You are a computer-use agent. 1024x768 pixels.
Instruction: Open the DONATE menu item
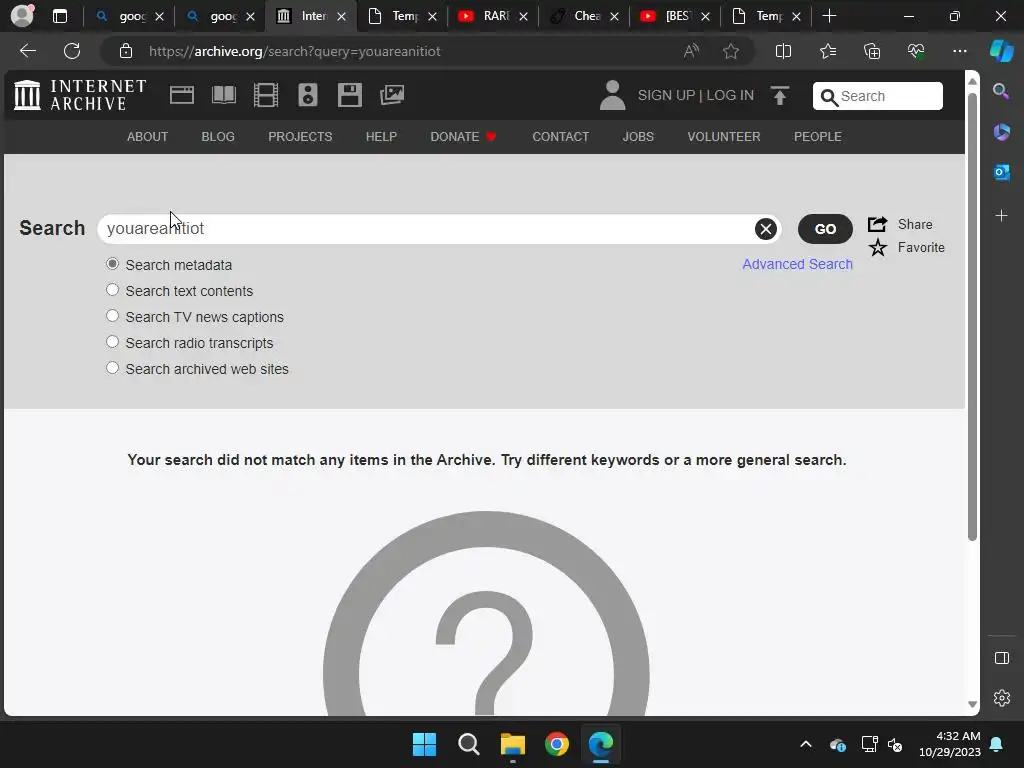[x=464, y=136]
